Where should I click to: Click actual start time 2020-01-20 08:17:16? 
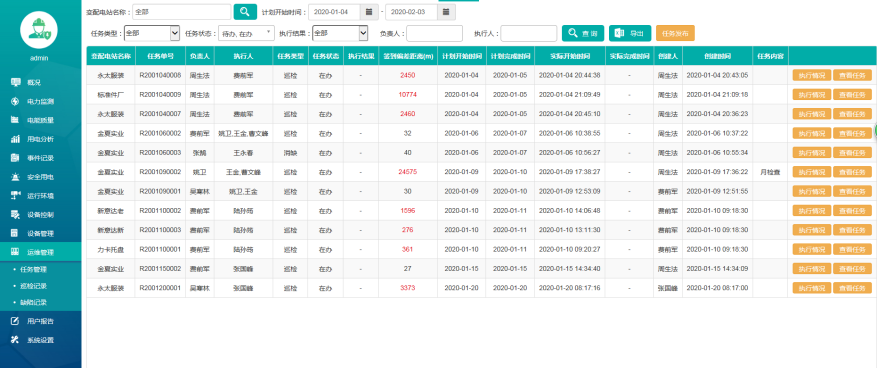pos(570,288)
